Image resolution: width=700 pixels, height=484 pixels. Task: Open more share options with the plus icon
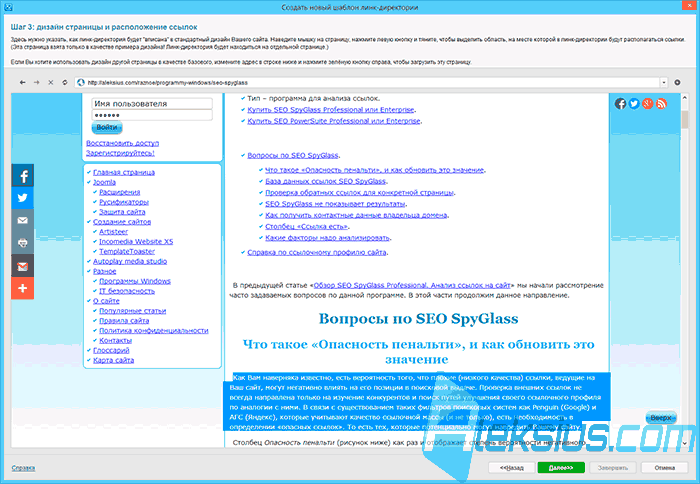coord(23,288)
